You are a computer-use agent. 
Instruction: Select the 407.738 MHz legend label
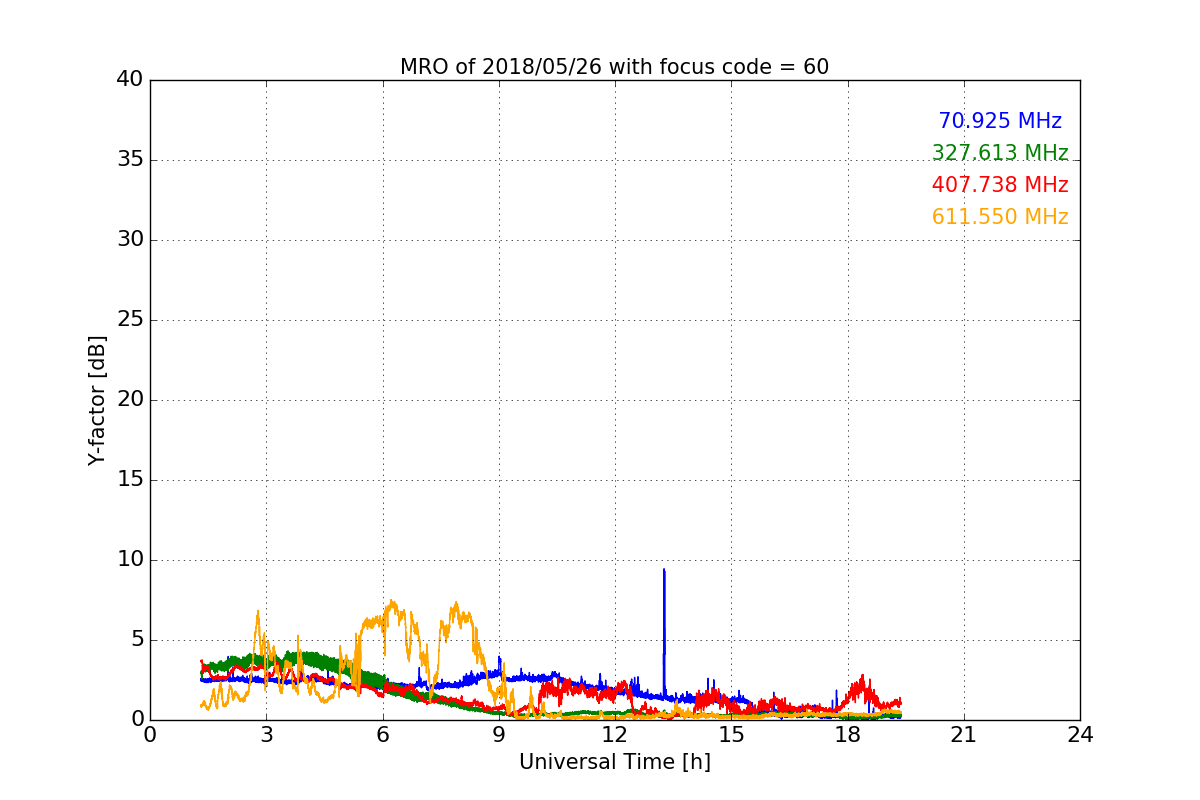(x=1000, y=185)
